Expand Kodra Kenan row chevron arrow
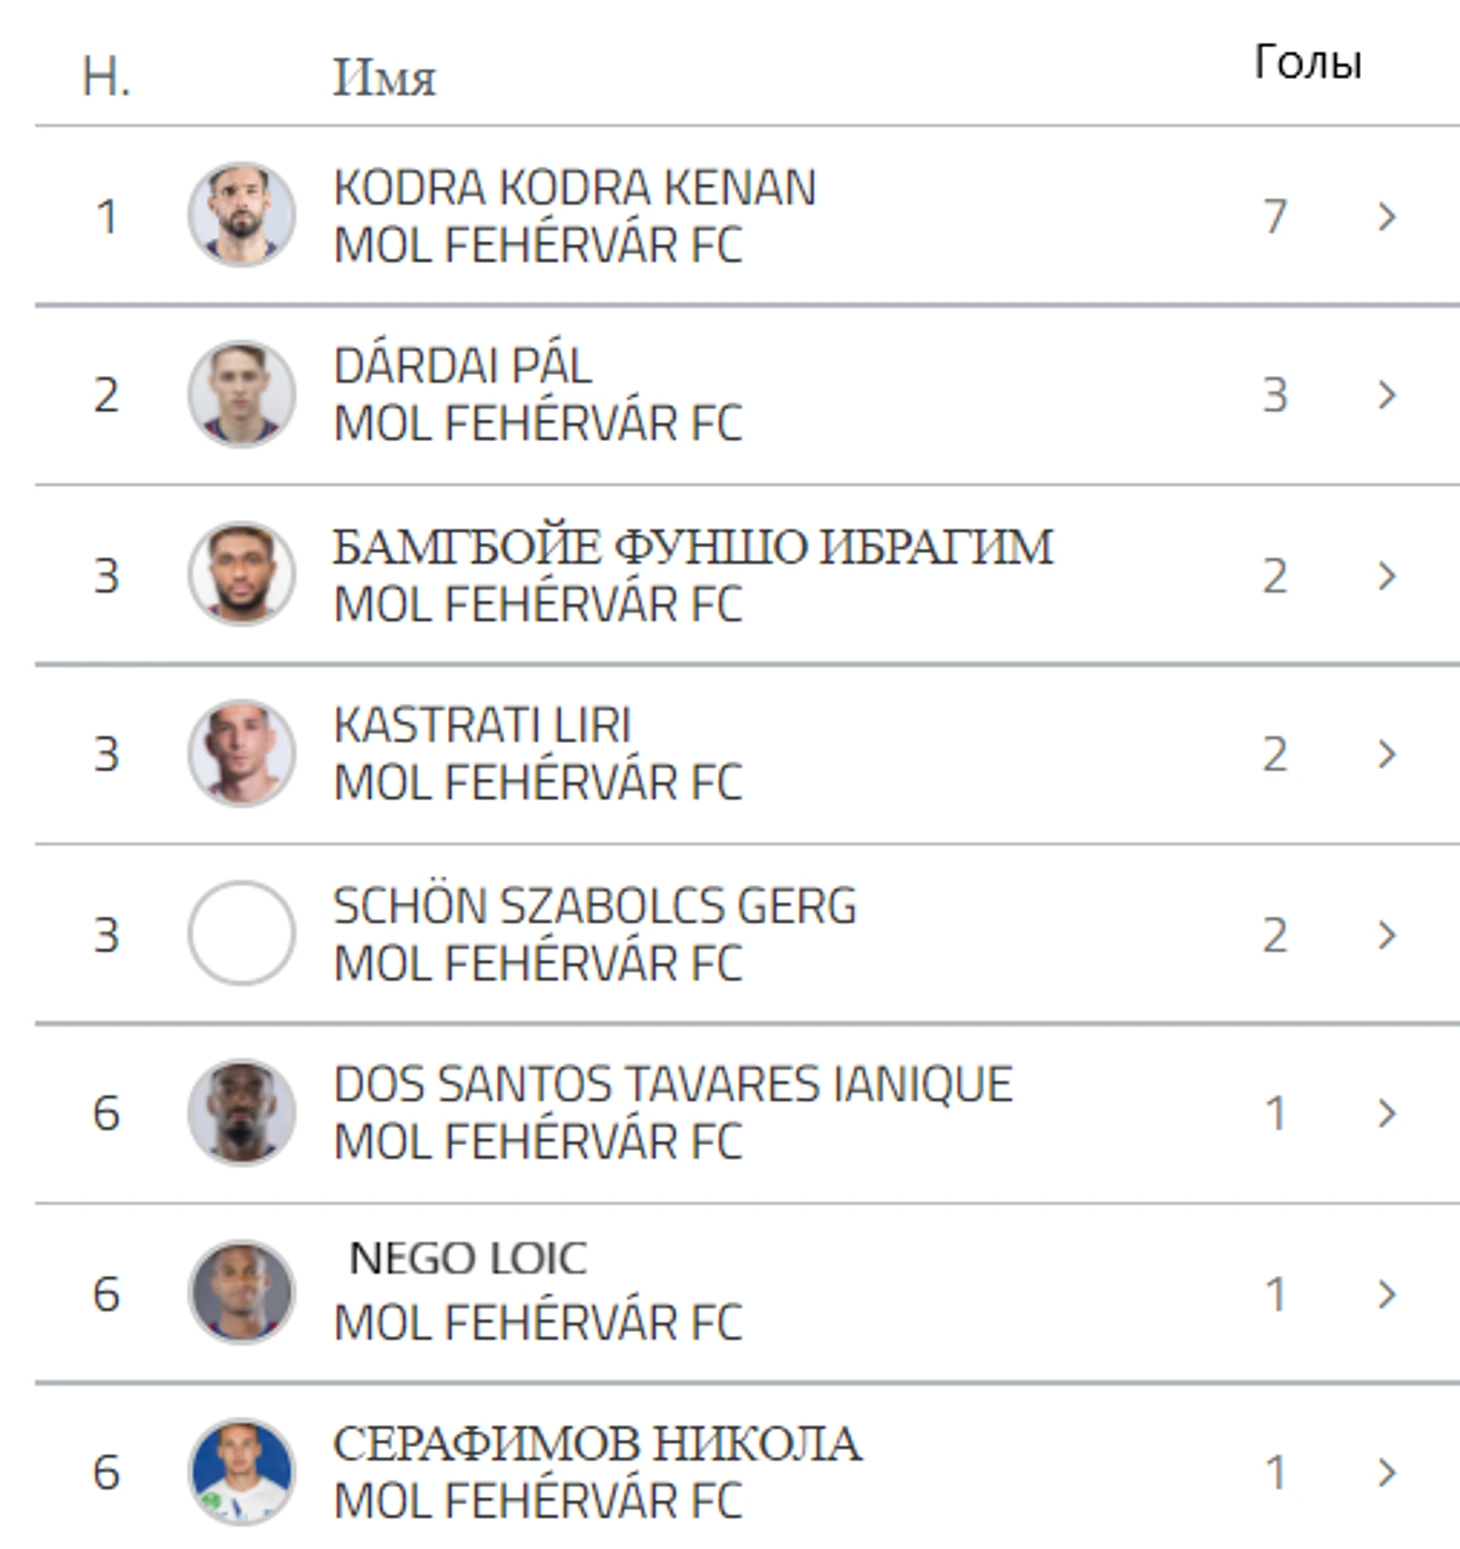Screen dimensions: 1460x1549 tap(1386, 216)
